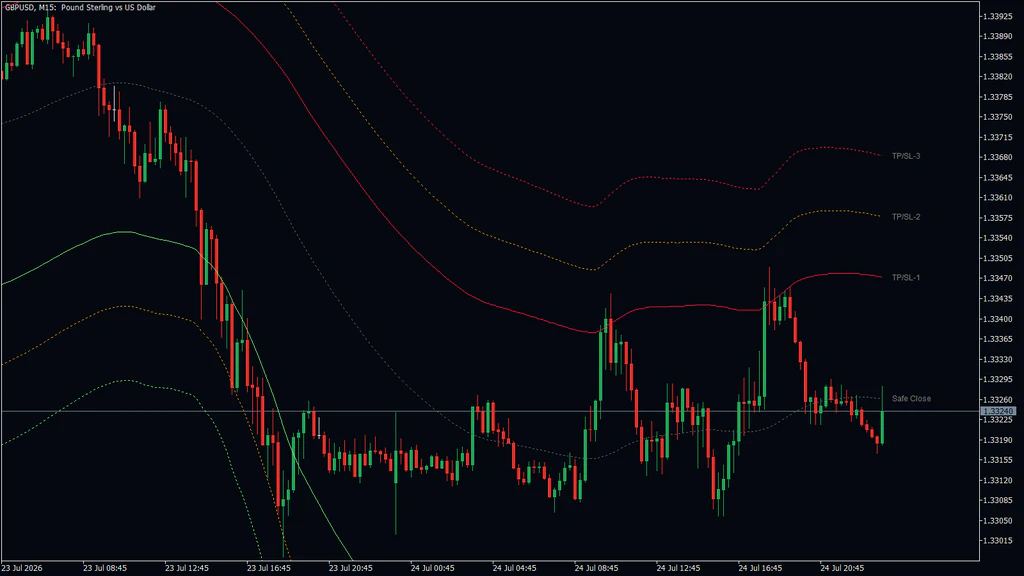
Task: Click the 1.33855 price scale value
Action: [998, 57]
